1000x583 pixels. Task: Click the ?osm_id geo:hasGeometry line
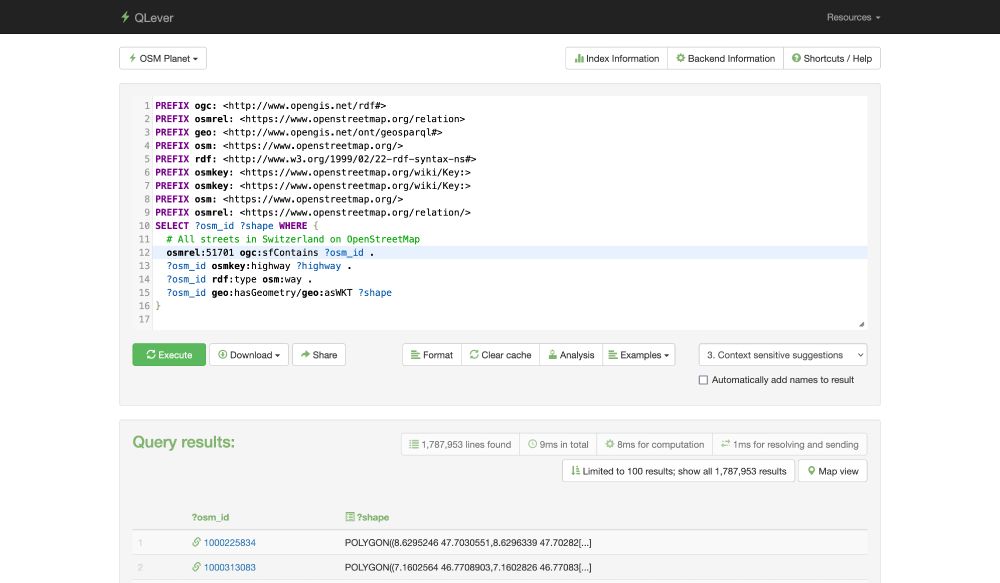(x=279, y=293)
